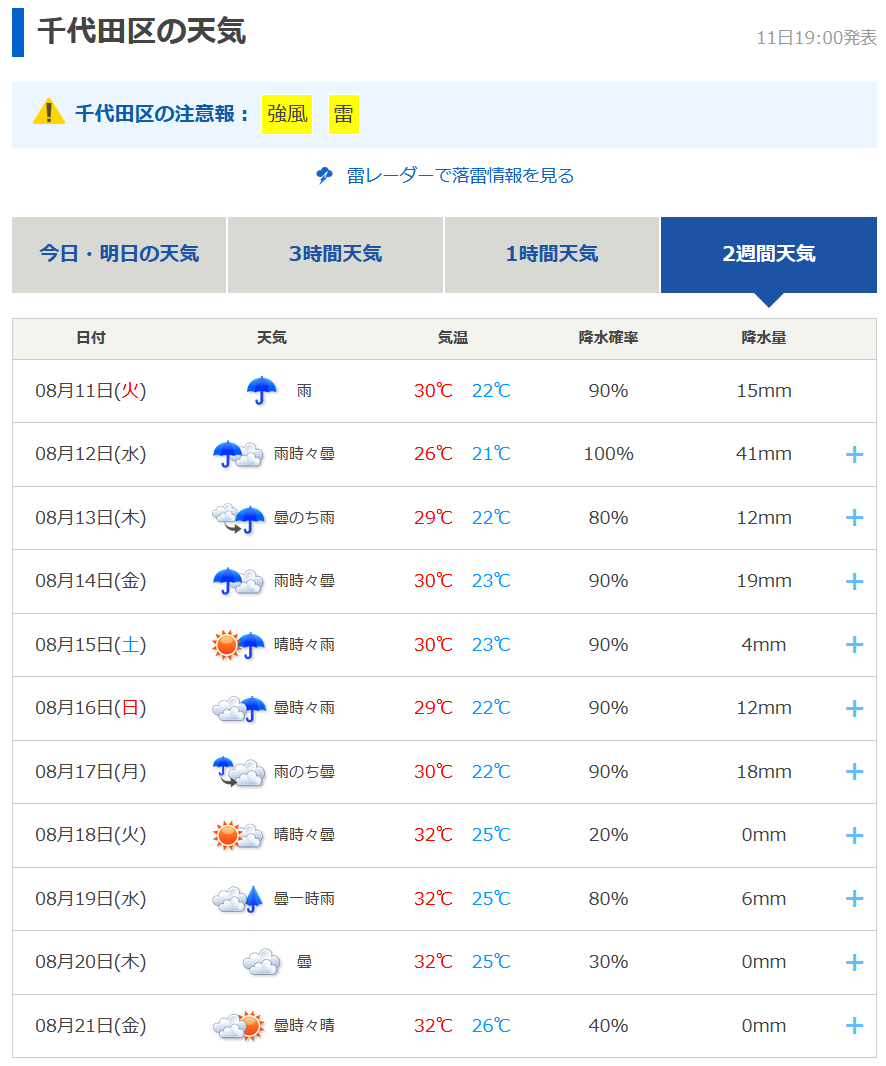Expand the 08月20日 row details
This screenshot has width=886, height=1066.
(854, 963)
